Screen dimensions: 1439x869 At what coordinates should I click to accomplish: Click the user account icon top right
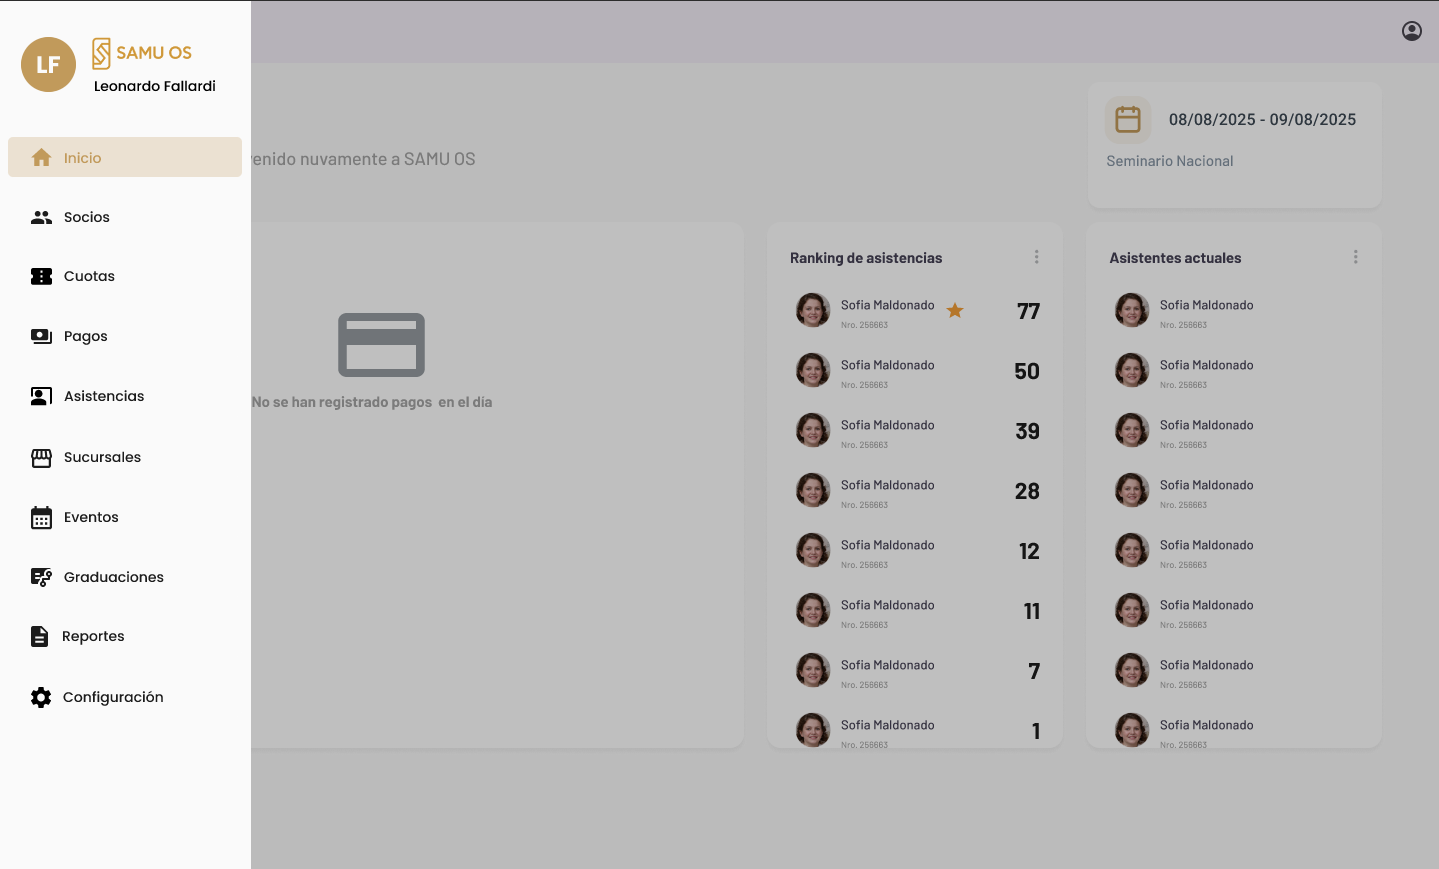point(1411,31)
